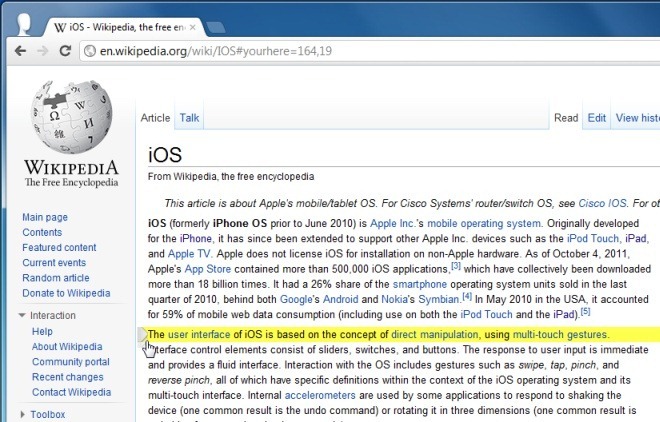Reload the page with the refresh icon
Screen dimensions: 660x422
click(x=65, y=51)
